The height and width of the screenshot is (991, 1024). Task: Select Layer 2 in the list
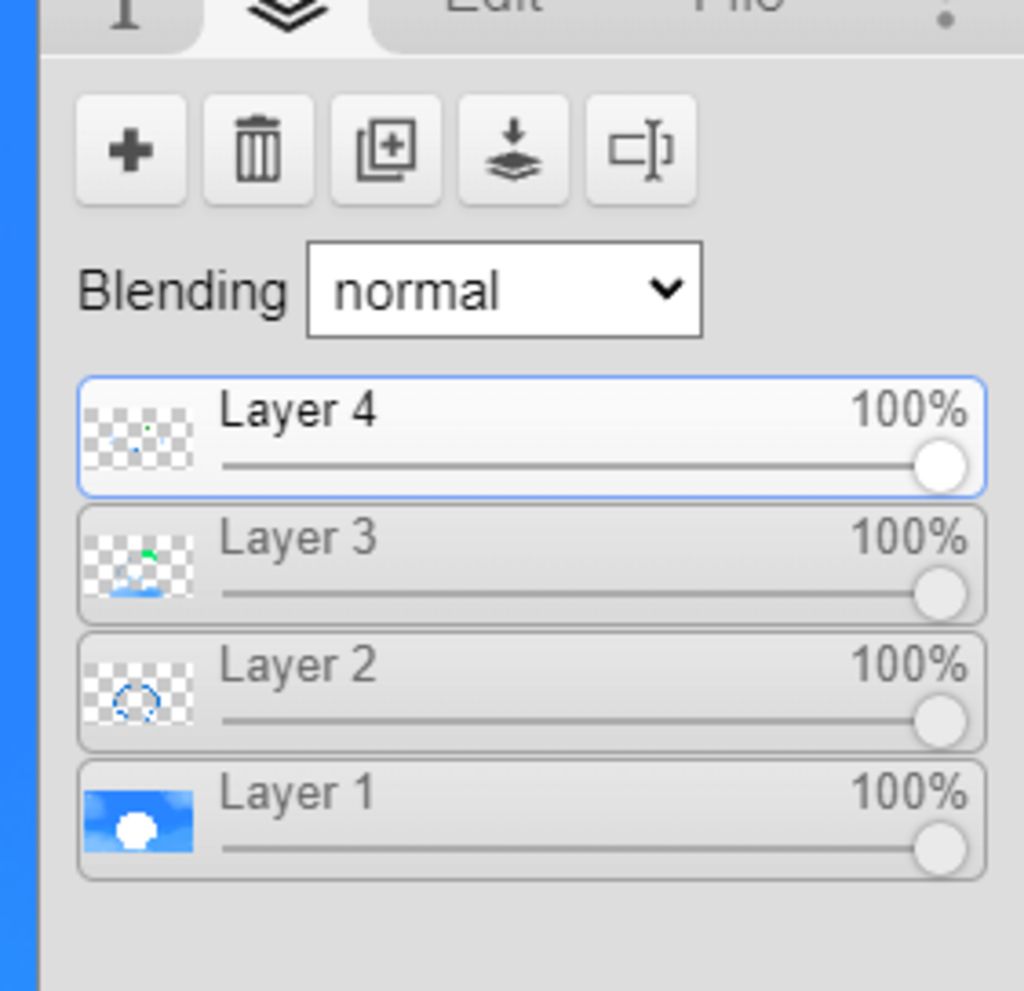tap(532, 692)
